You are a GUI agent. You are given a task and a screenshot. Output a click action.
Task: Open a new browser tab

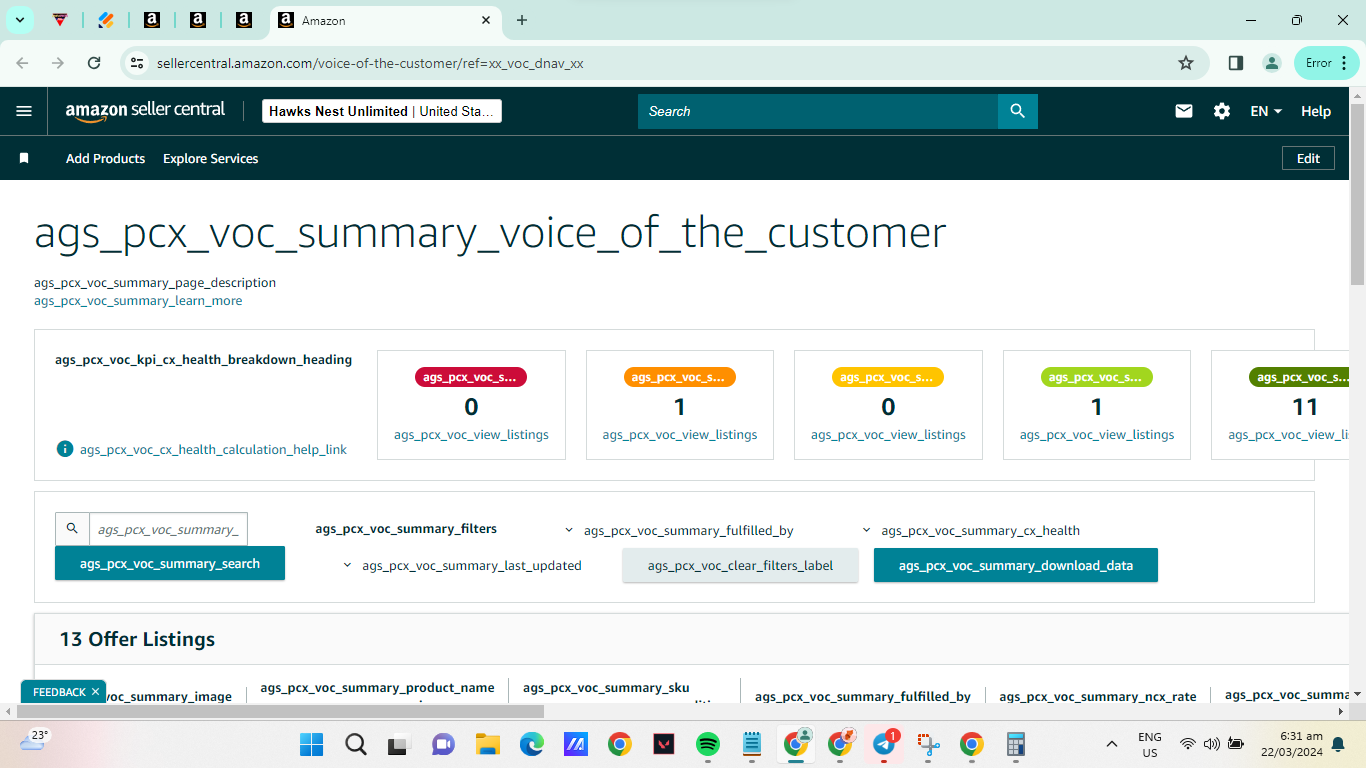pos(522,20)
